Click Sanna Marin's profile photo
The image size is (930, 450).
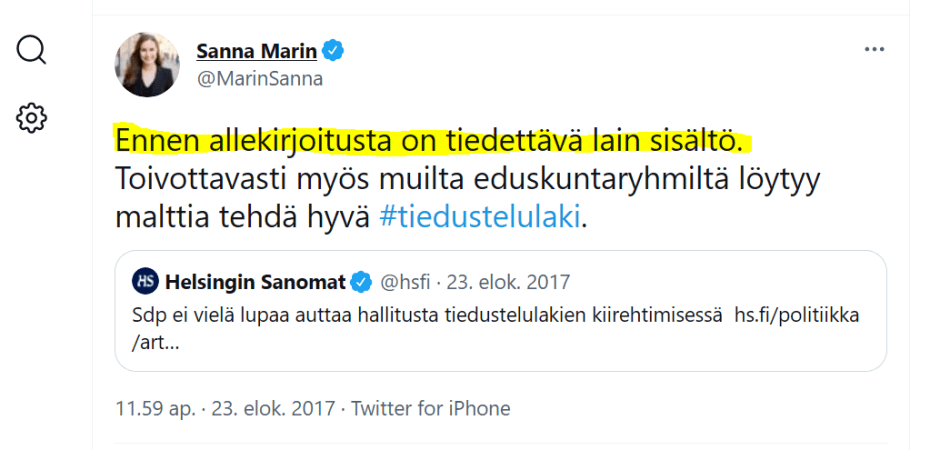tap(148, 64)
